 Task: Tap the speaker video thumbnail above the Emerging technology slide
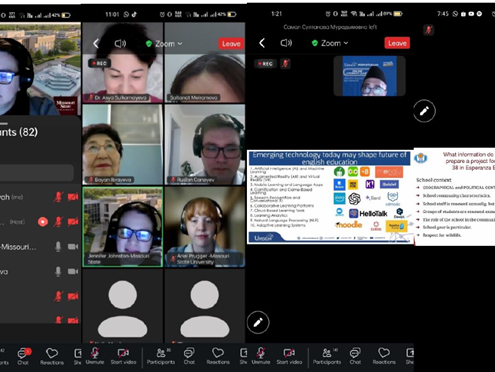(369, 76)
